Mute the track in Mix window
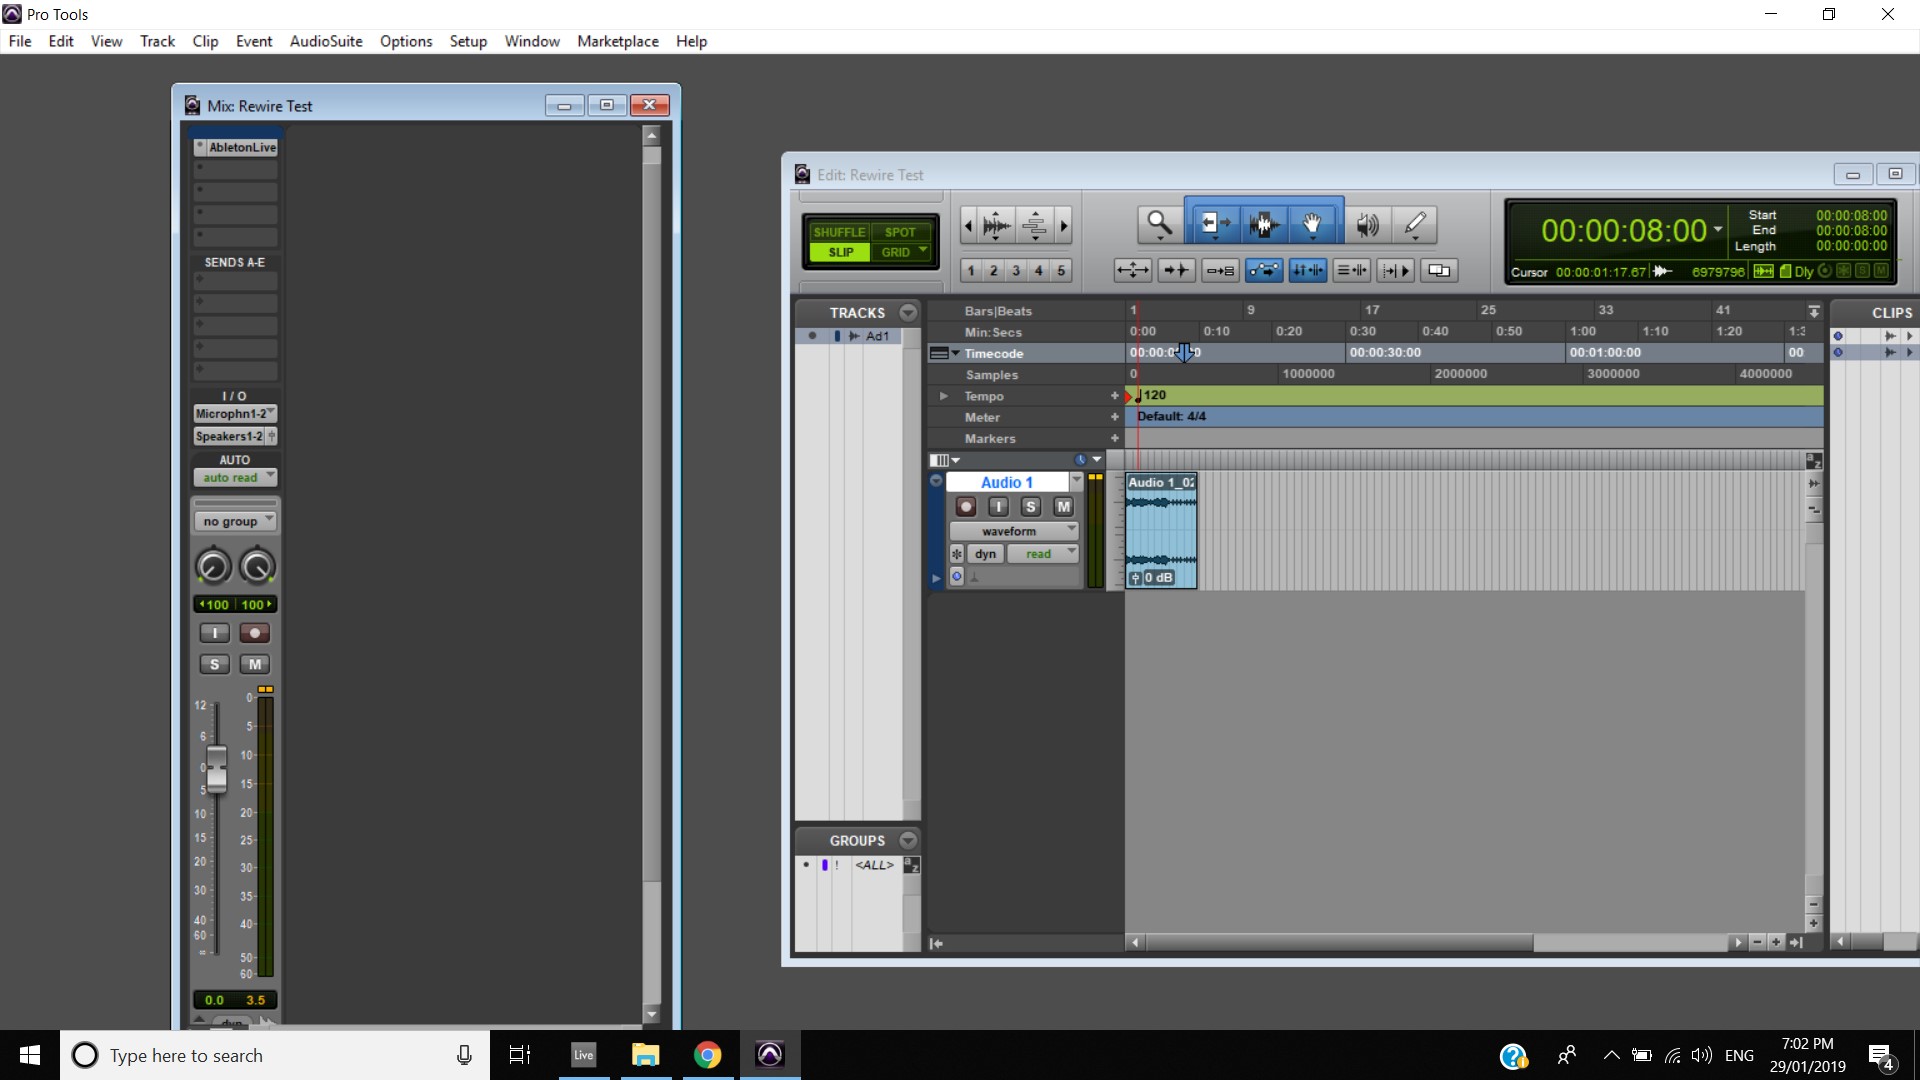Screen dimensions: 1920x1080 pyautogui.click(x=254, y=664)
